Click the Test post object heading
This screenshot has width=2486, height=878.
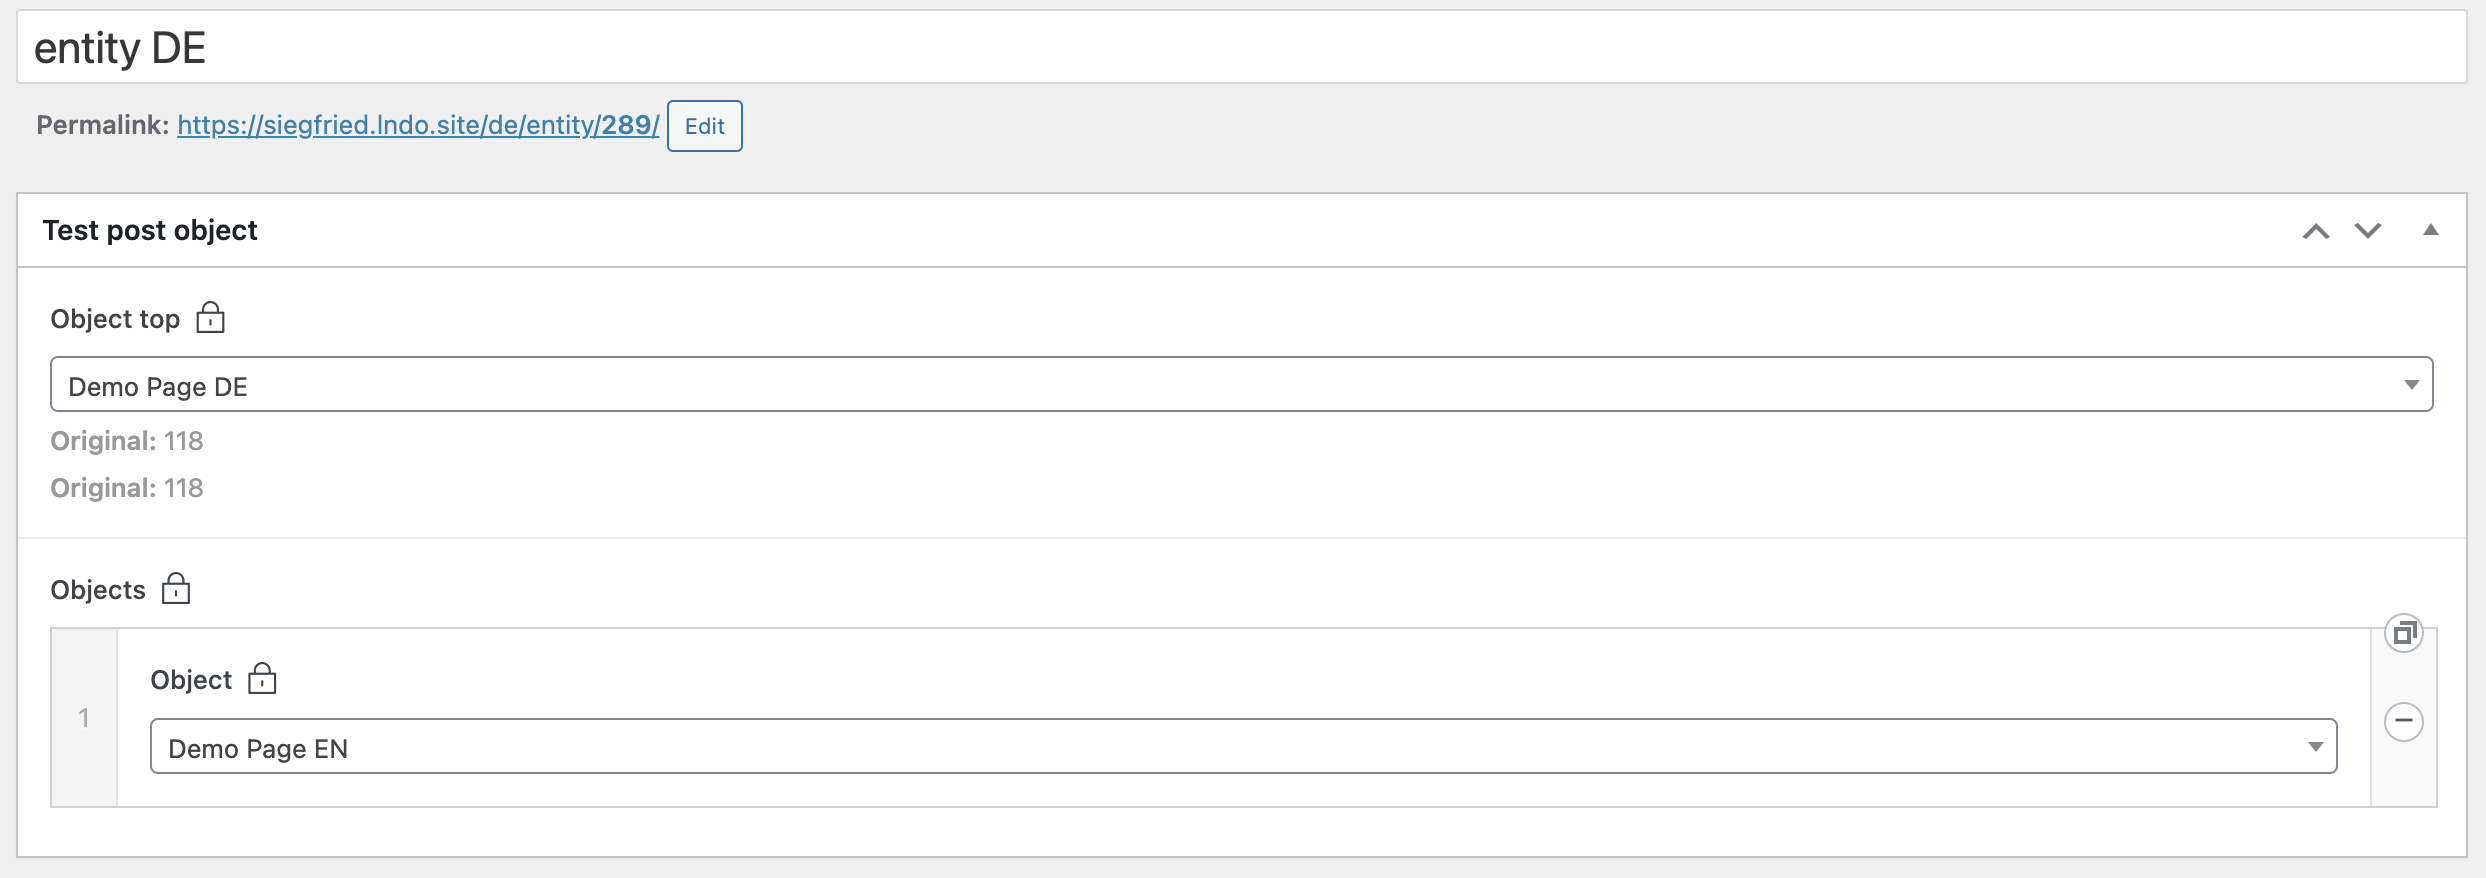[x=150, y=230]
